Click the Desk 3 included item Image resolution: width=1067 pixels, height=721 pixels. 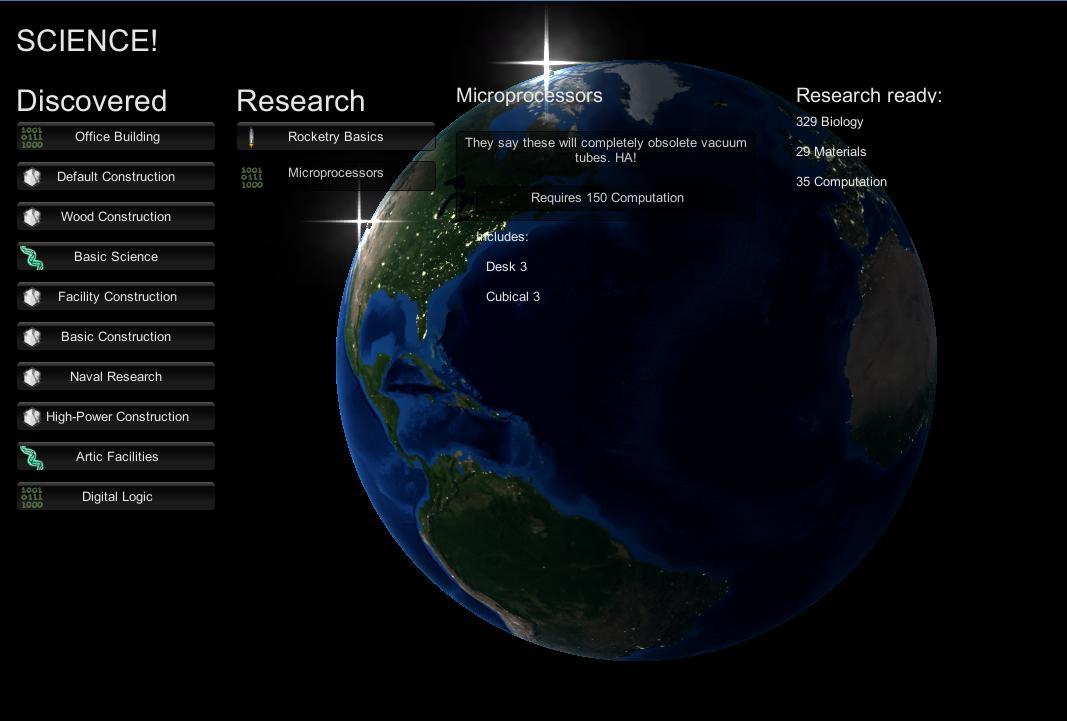tap(506, 267)
